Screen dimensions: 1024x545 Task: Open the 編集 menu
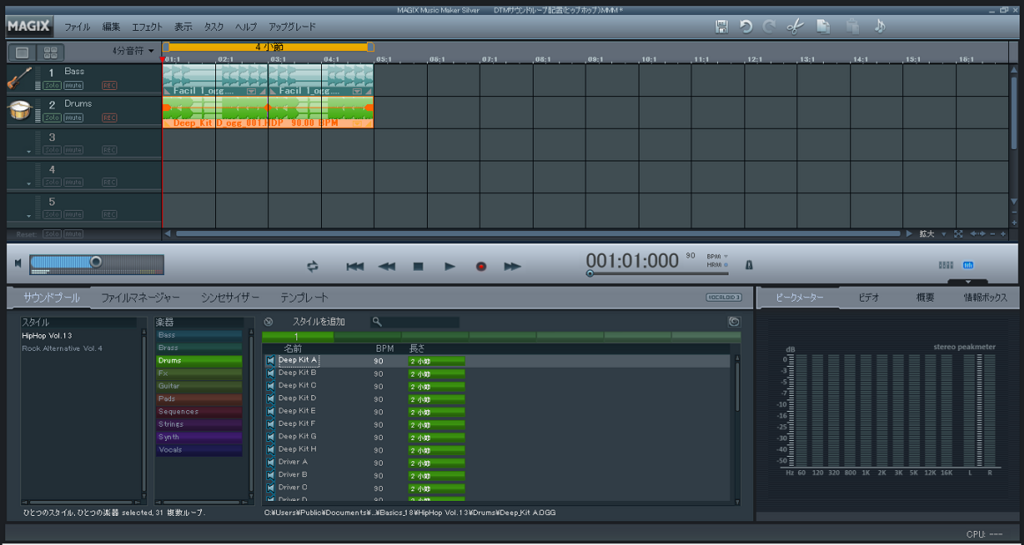(x=111, y=27)
